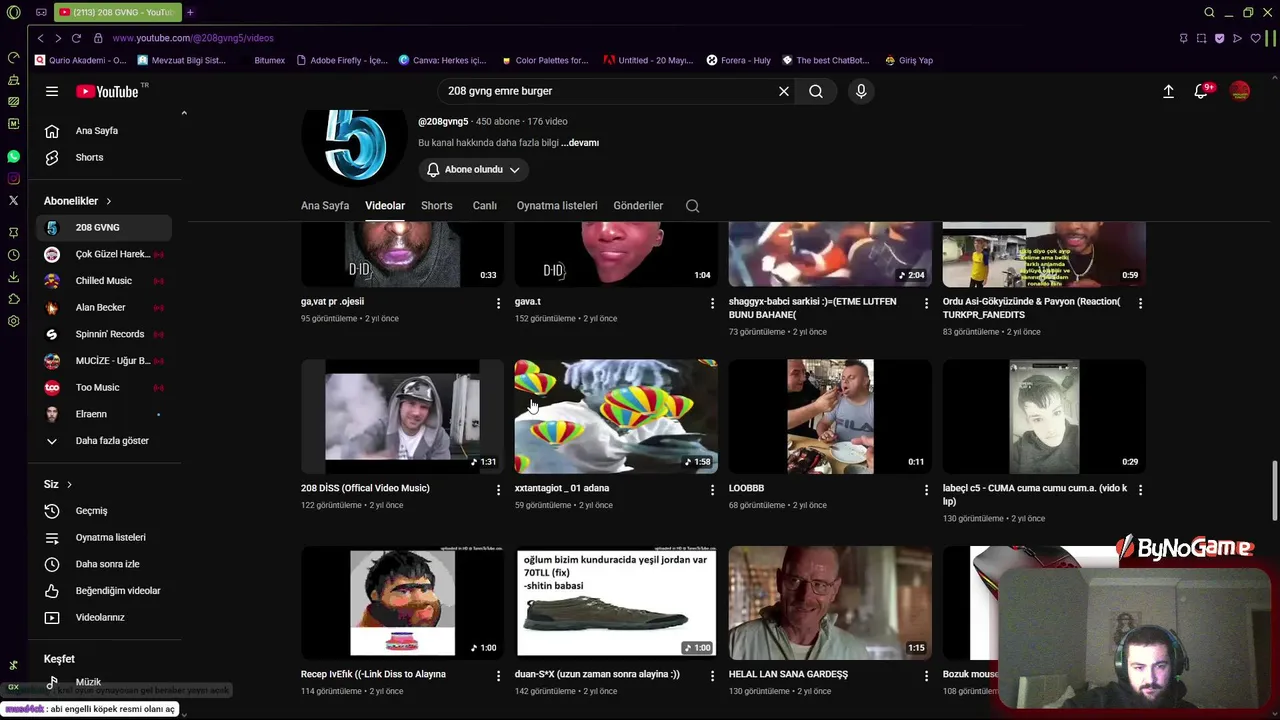Open options for xxtantagiot _ 01 adana
Image resolution: width=1280 pixels, height=720 pixels.
[712, 490]
